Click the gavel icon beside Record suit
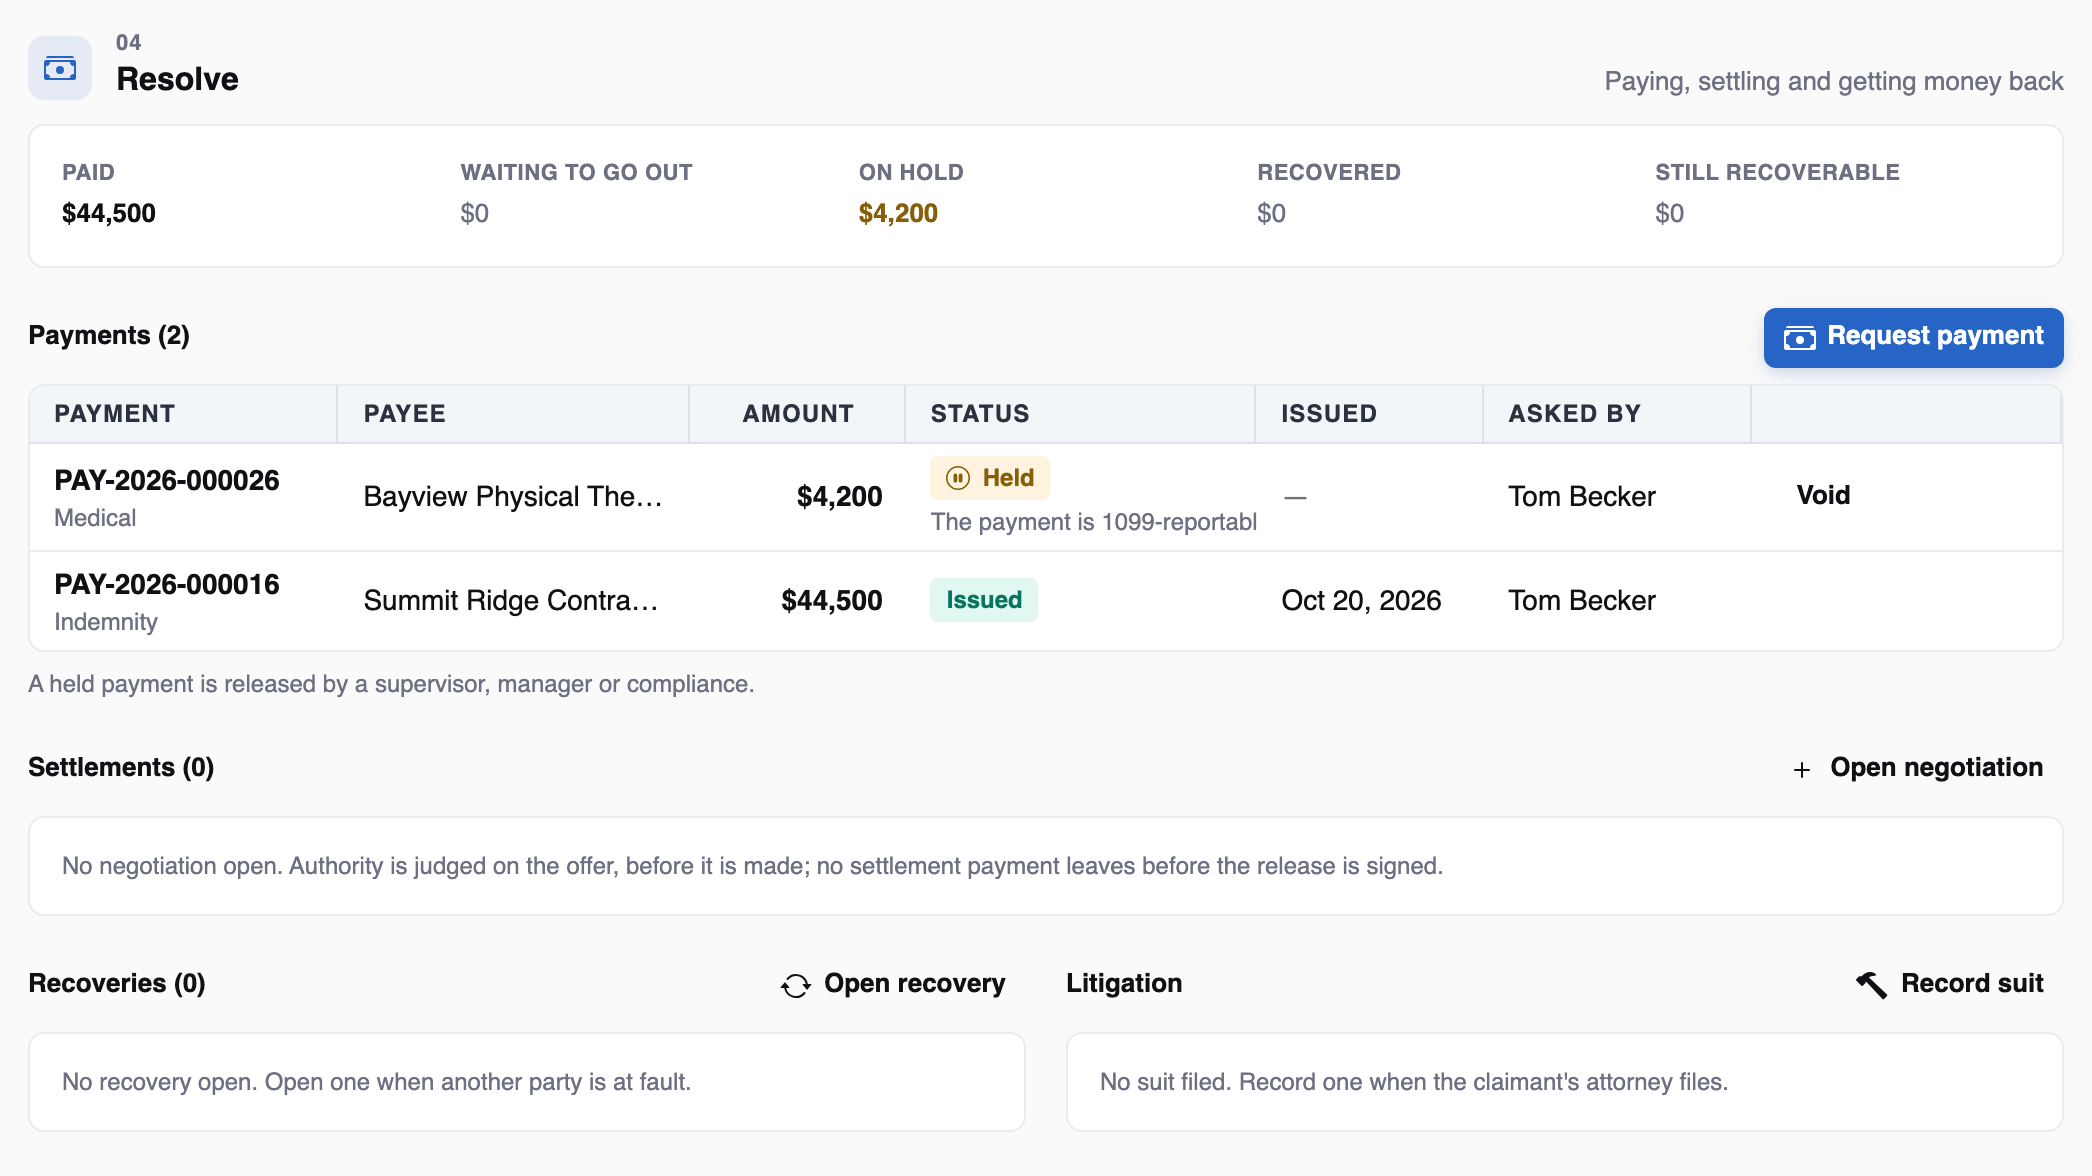This screenshot has height=1176, width=2092. click(x=1872, y=984)
